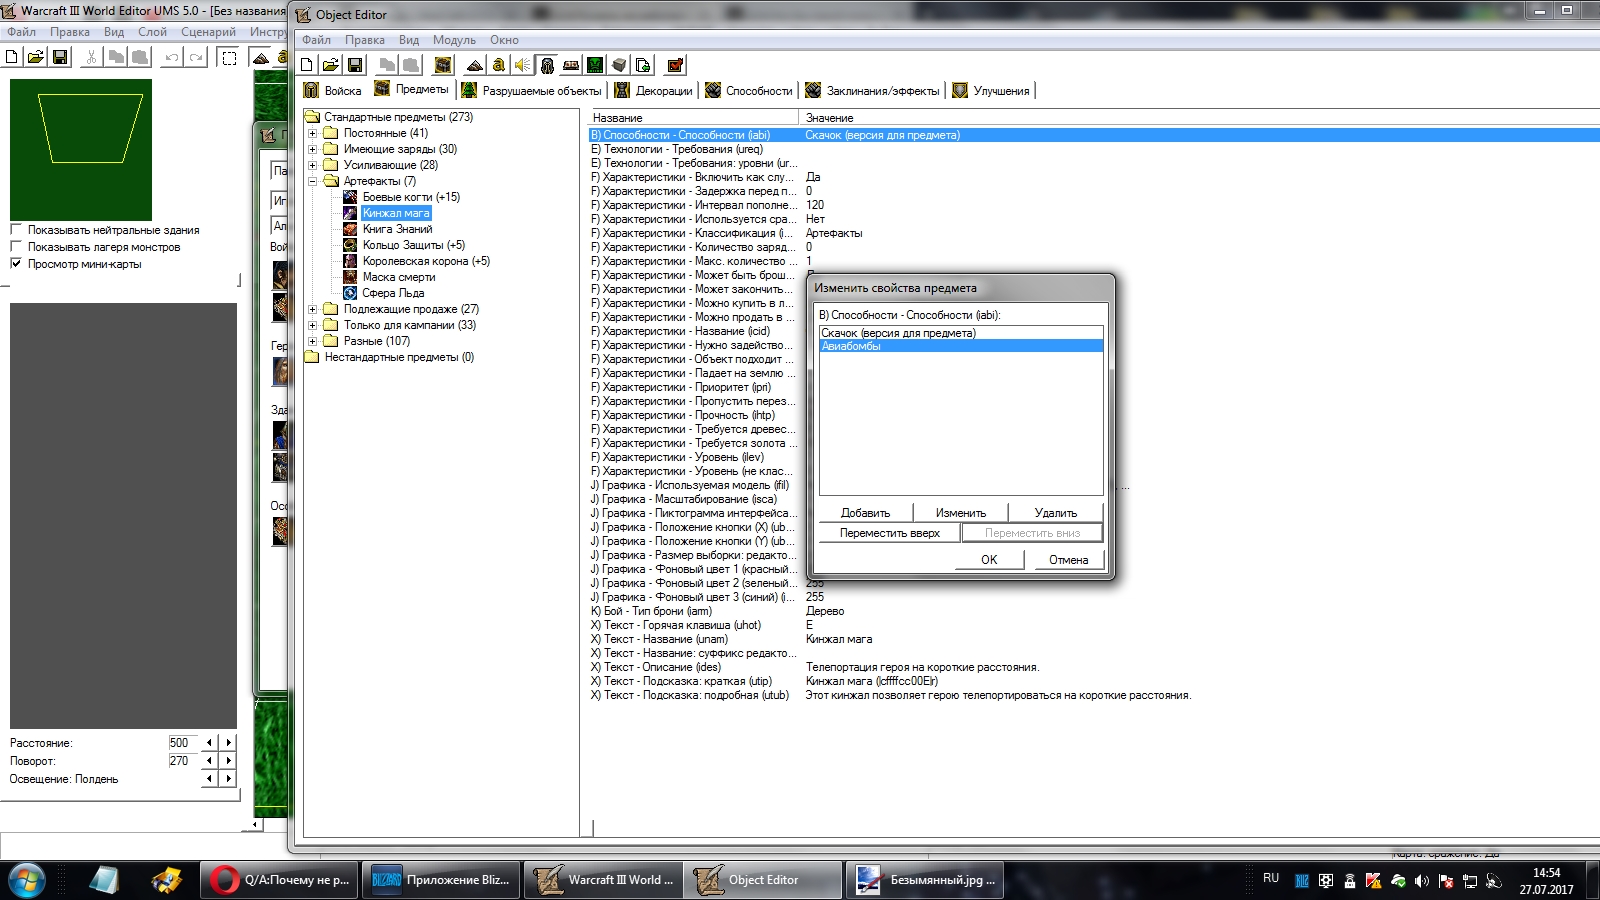Select Кинжал мага item in tree

(396, 213)
